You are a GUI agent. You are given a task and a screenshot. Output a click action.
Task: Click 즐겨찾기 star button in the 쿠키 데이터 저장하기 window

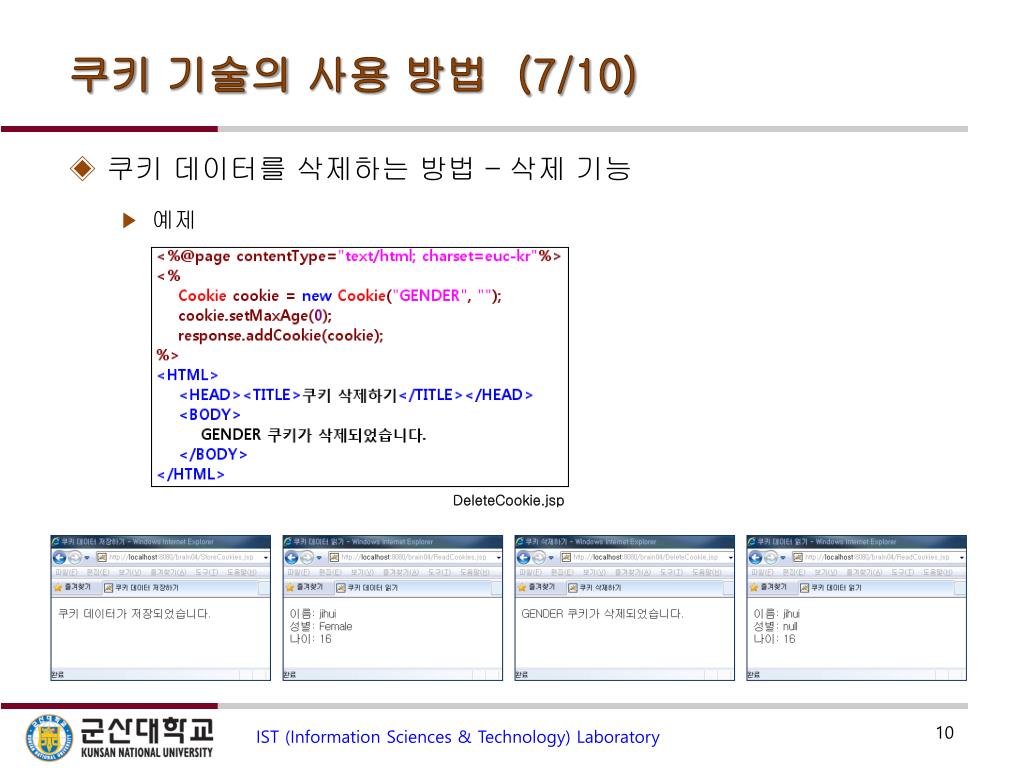pos(72,587)
